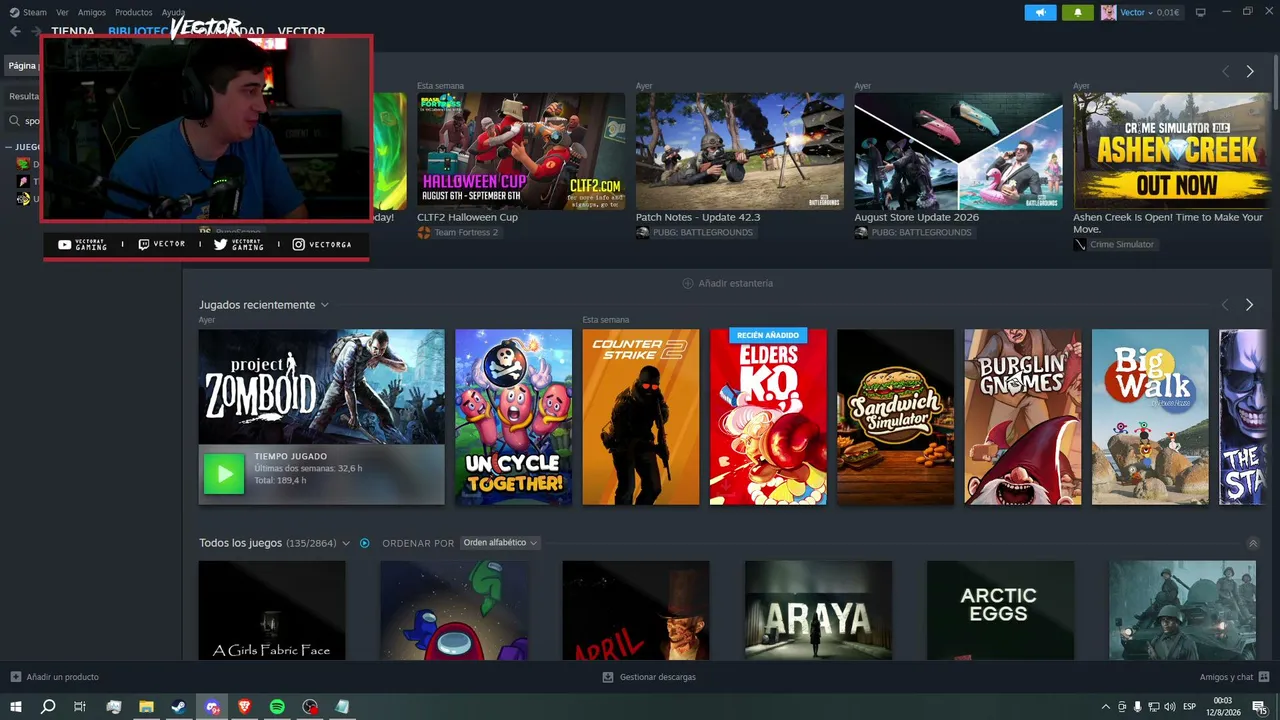Image resolution: width=1280 pixels, height=720 pixels.
Task: Switch to Big Picture mode monitor icon
Action: point(1201,12)
